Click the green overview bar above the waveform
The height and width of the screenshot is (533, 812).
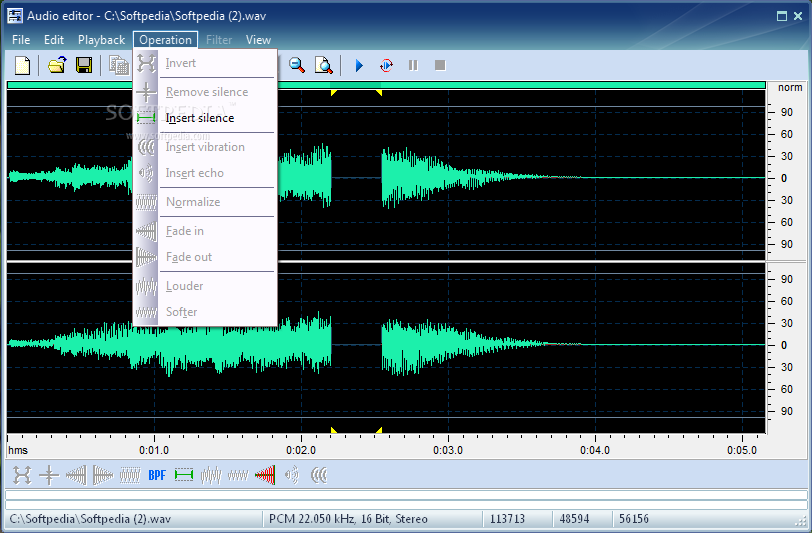point(386,85)
